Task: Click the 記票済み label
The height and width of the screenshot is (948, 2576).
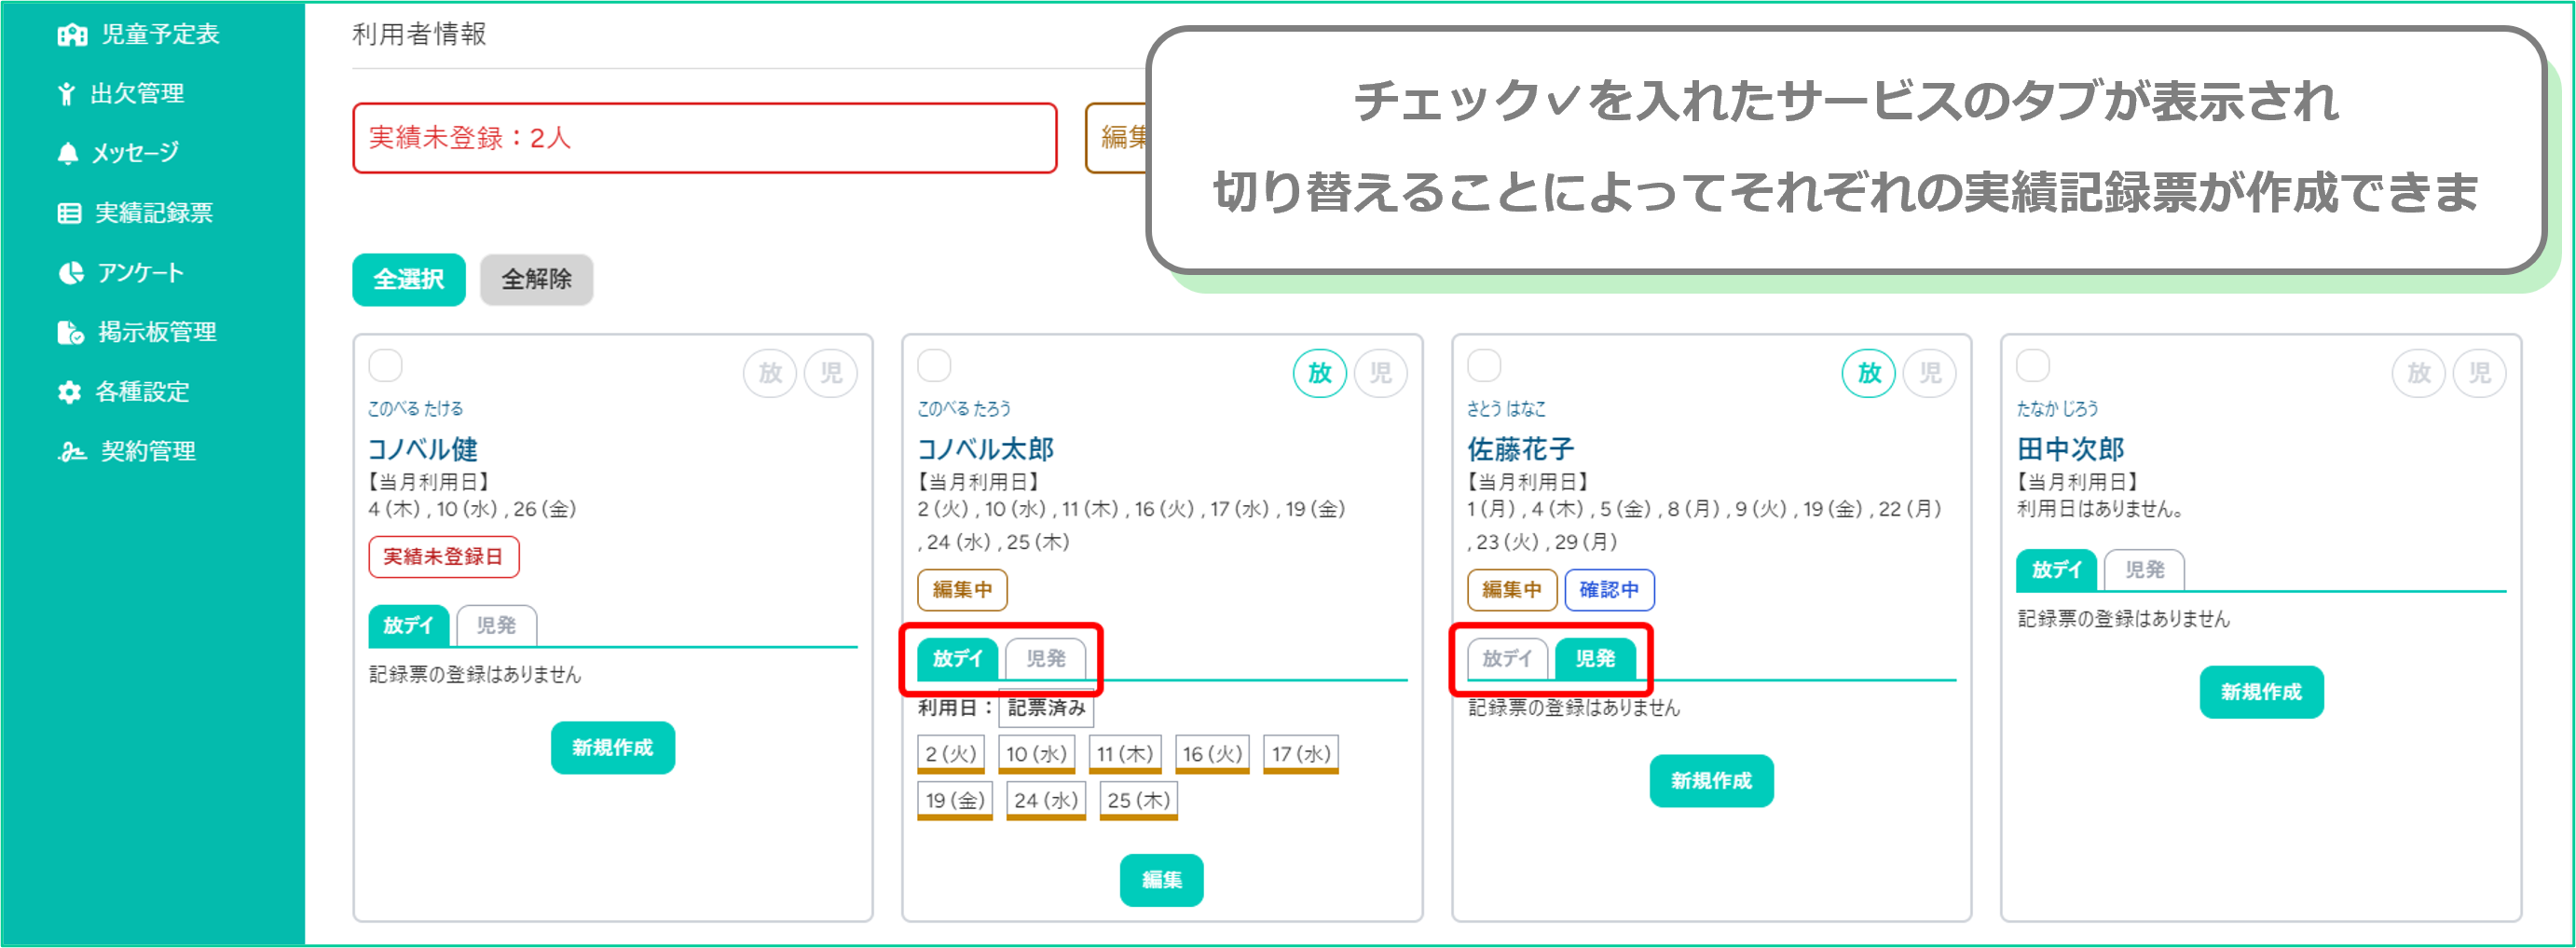Action: 1046,708
